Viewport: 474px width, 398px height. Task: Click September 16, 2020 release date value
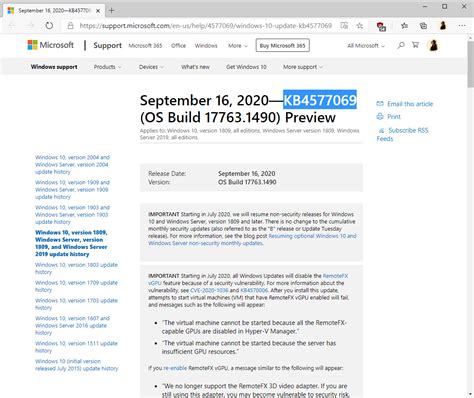(x=247, y=174)
